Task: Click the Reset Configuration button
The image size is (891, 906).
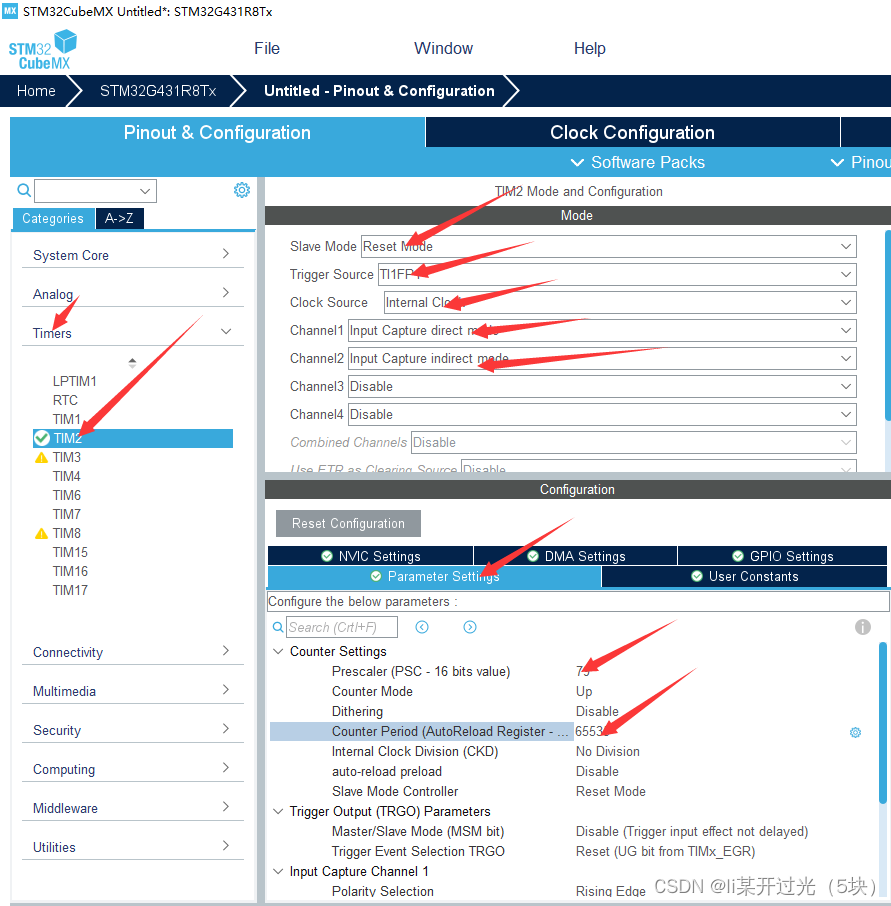Action: 348,523
